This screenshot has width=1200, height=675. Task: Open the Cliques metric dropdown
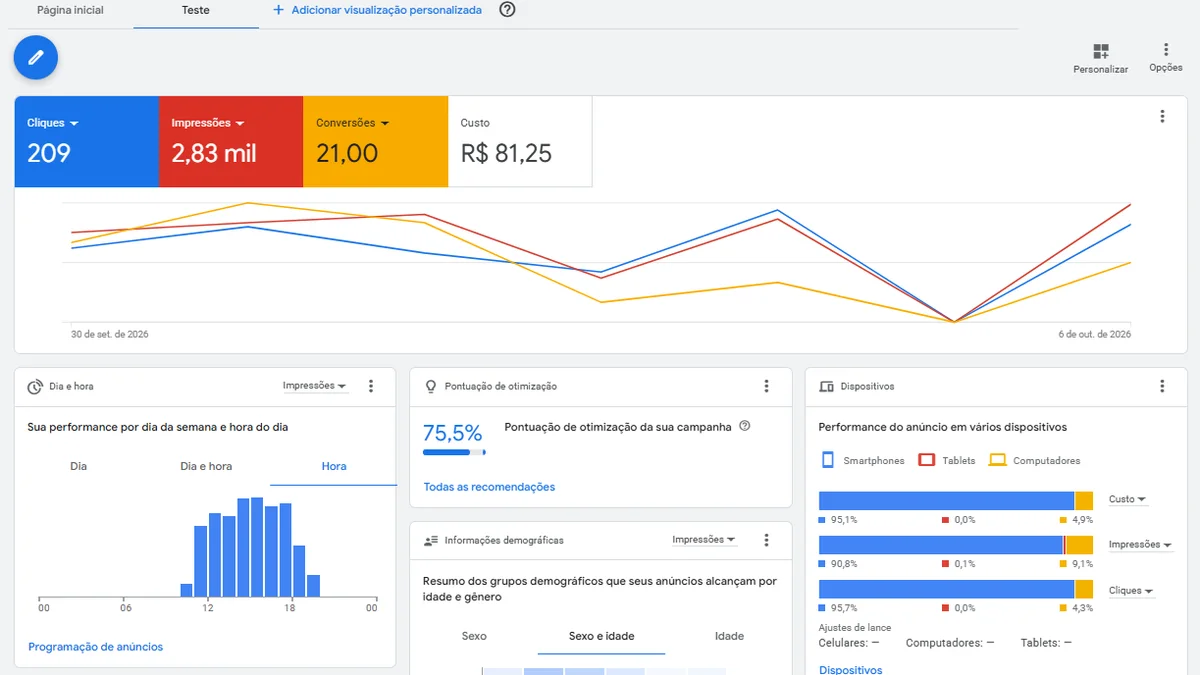(53, 123)
